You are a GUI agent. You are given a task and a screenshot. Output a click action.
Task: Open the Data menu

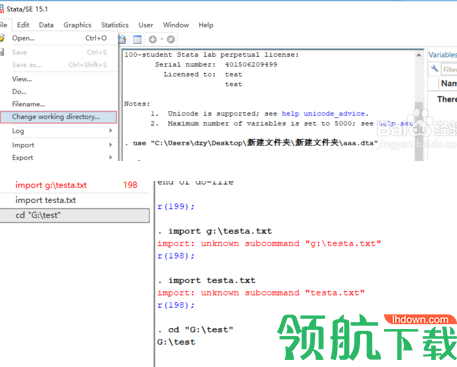(46, 25)
